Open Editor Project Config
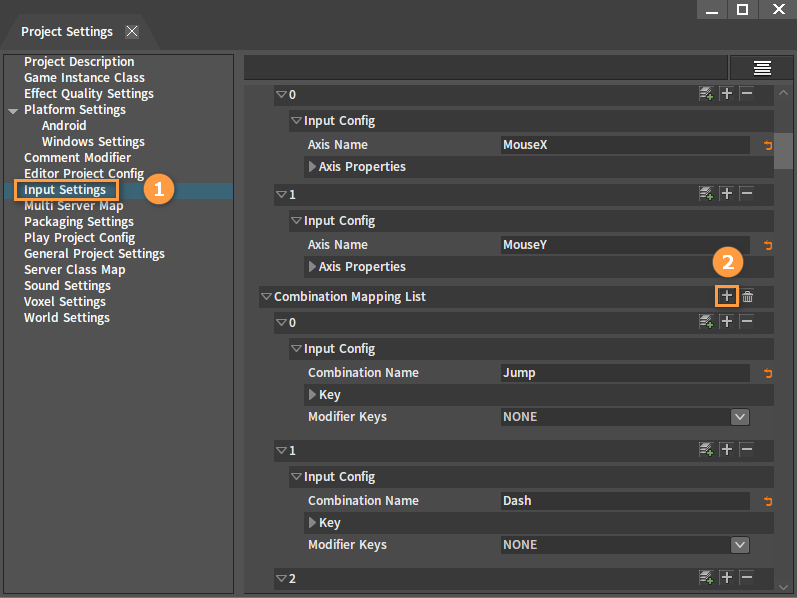Screen dimensions: 797x598 coord(84,173)
